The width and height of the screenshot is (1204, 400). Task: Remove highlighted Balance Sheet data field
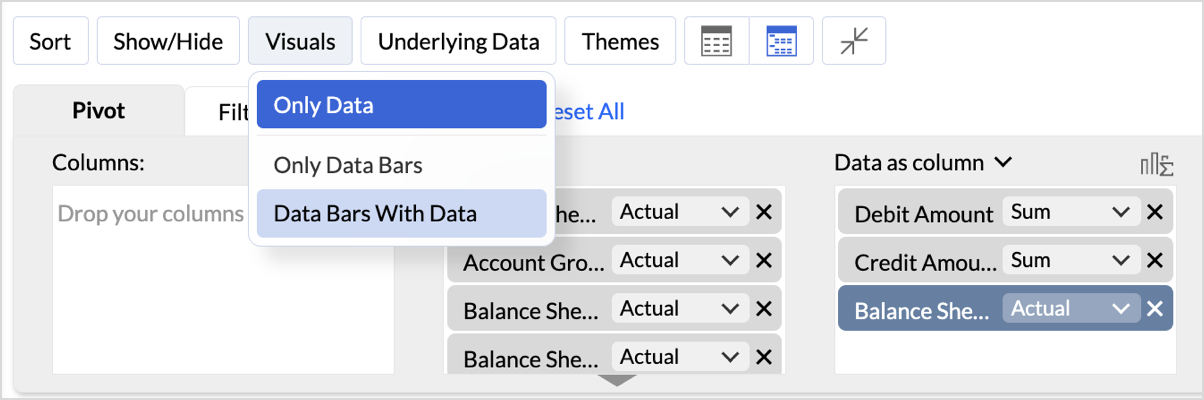tap(1154, 309)
